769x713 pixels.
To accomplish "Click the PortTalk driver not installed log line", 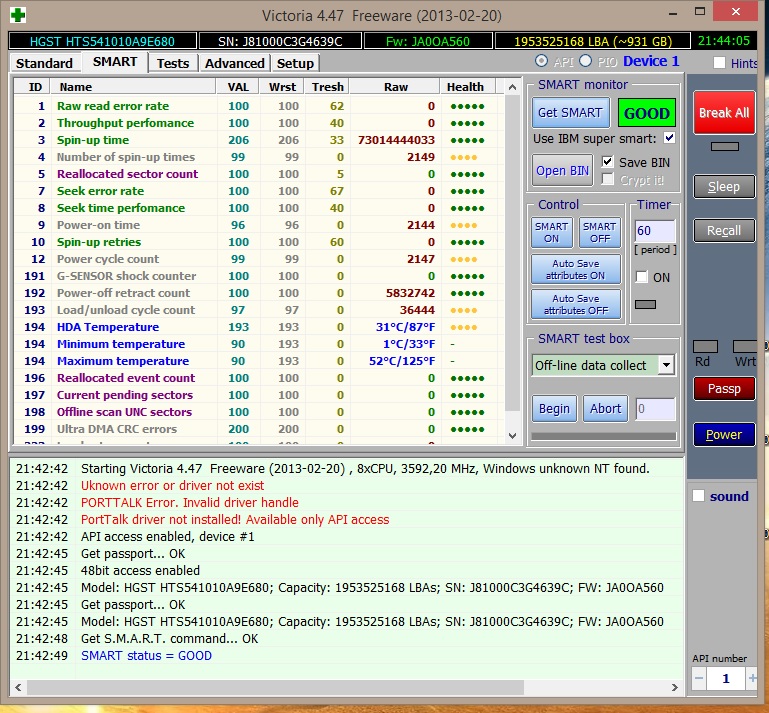I will (x=235, y=519).
